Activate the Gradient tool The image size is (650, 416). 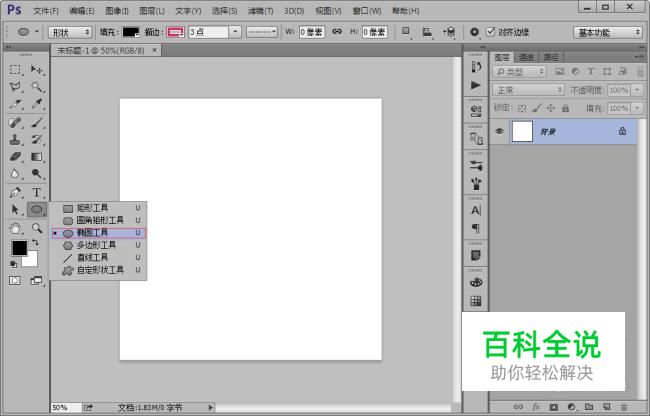37,157
